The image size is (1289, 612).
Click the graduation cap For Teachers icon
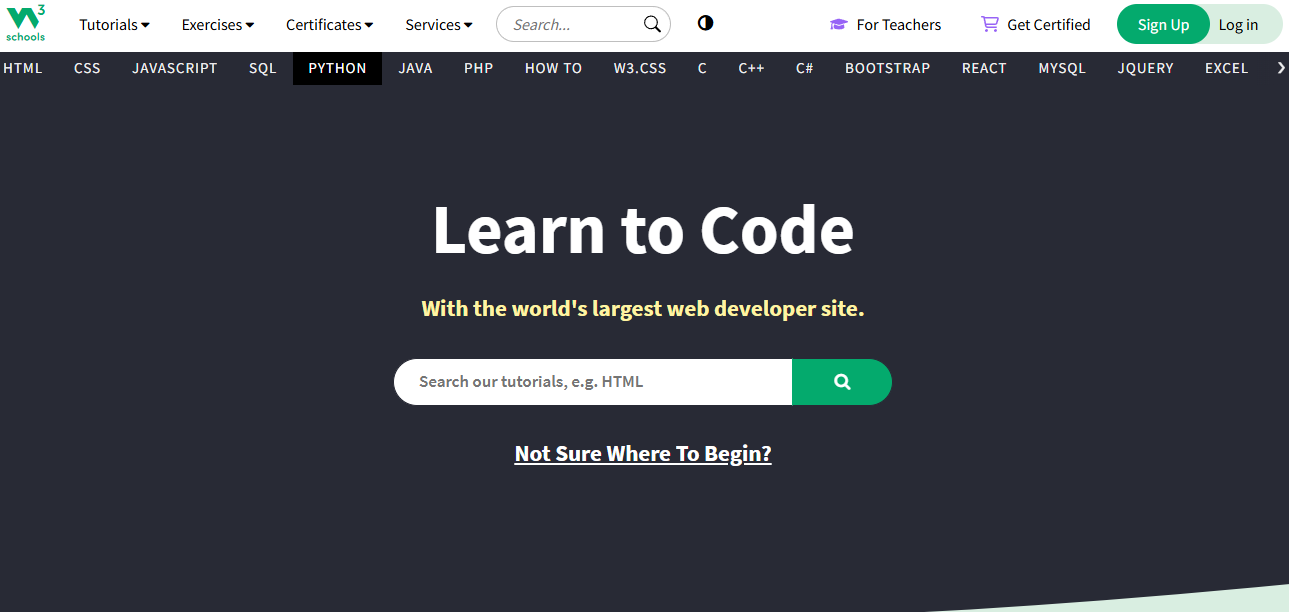(838, 24)
